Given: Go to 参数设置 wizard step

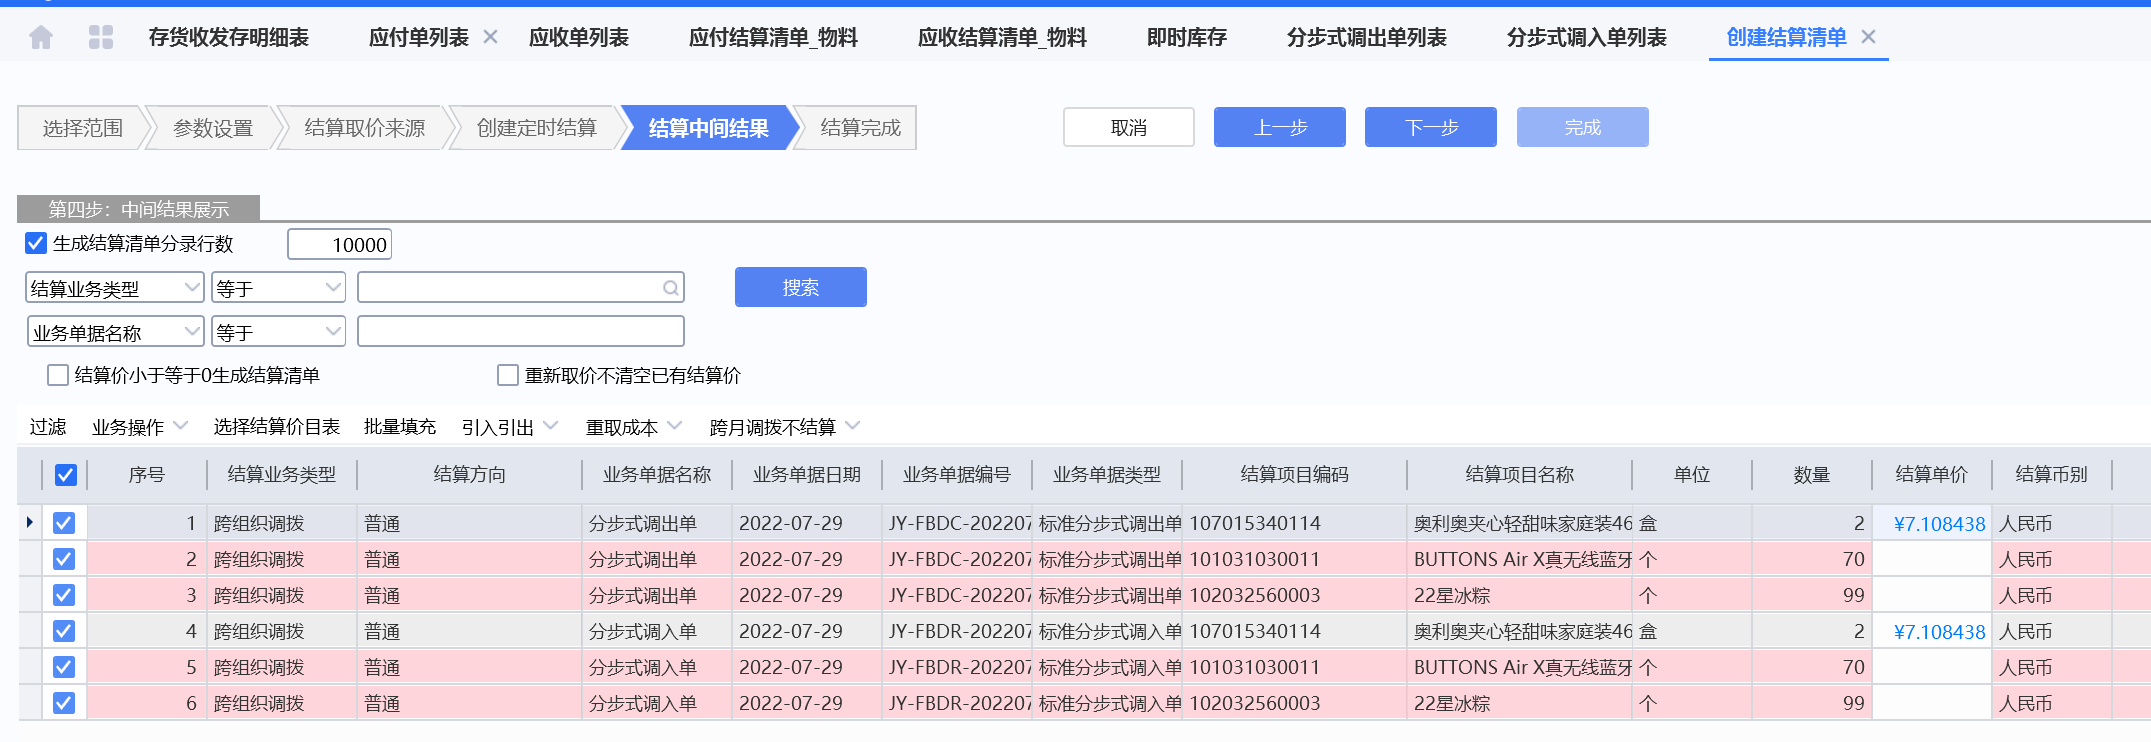Looking at the screenshot, I should pyautogui.click(x=213, y=128).
